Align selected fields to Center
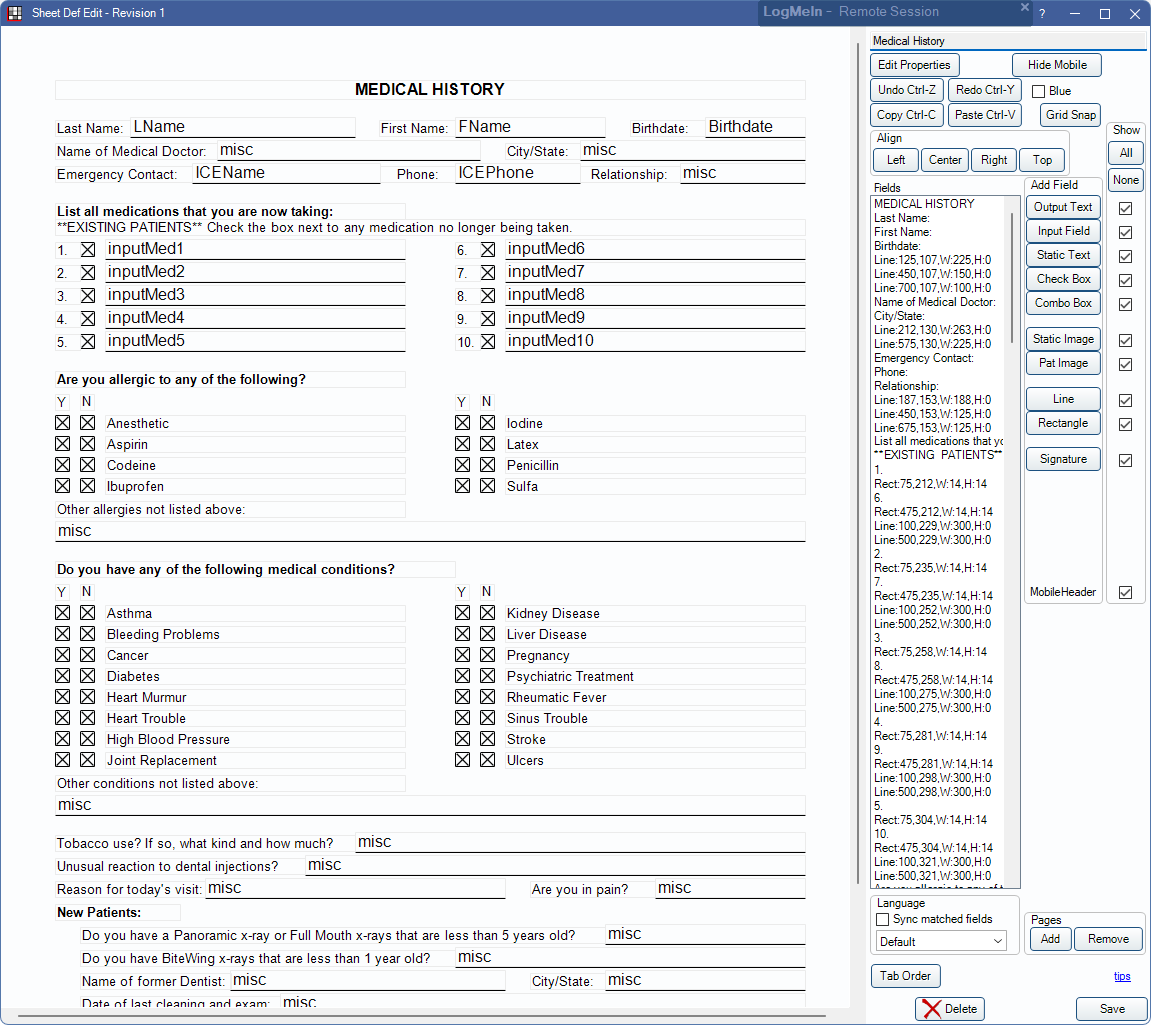This screenshot has width=1151, height=1025. [945, 160]
